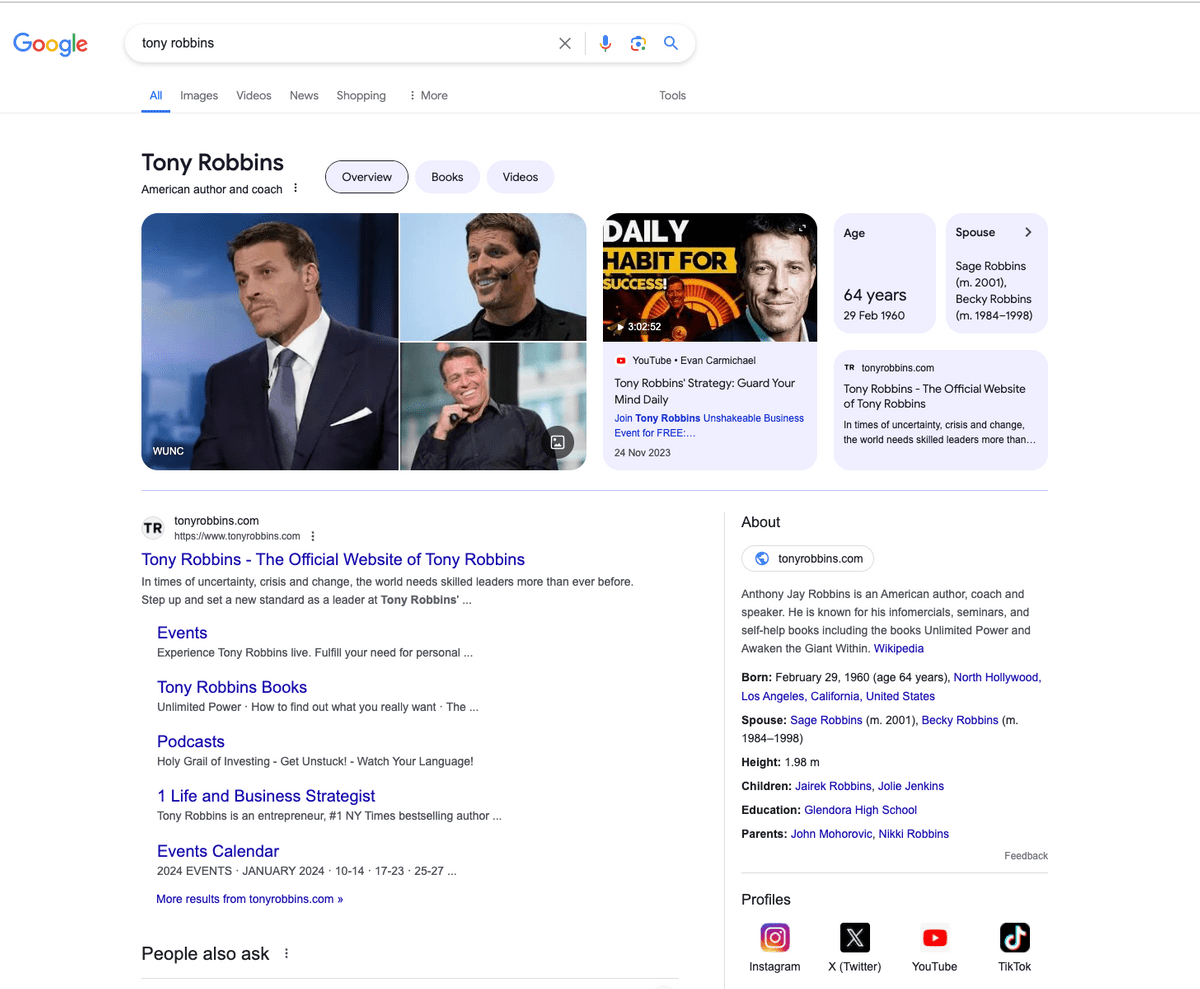The width and height of the screenshot is (1200, 989).
Task: Open the People also ask options menu
Action: [286, 954]
